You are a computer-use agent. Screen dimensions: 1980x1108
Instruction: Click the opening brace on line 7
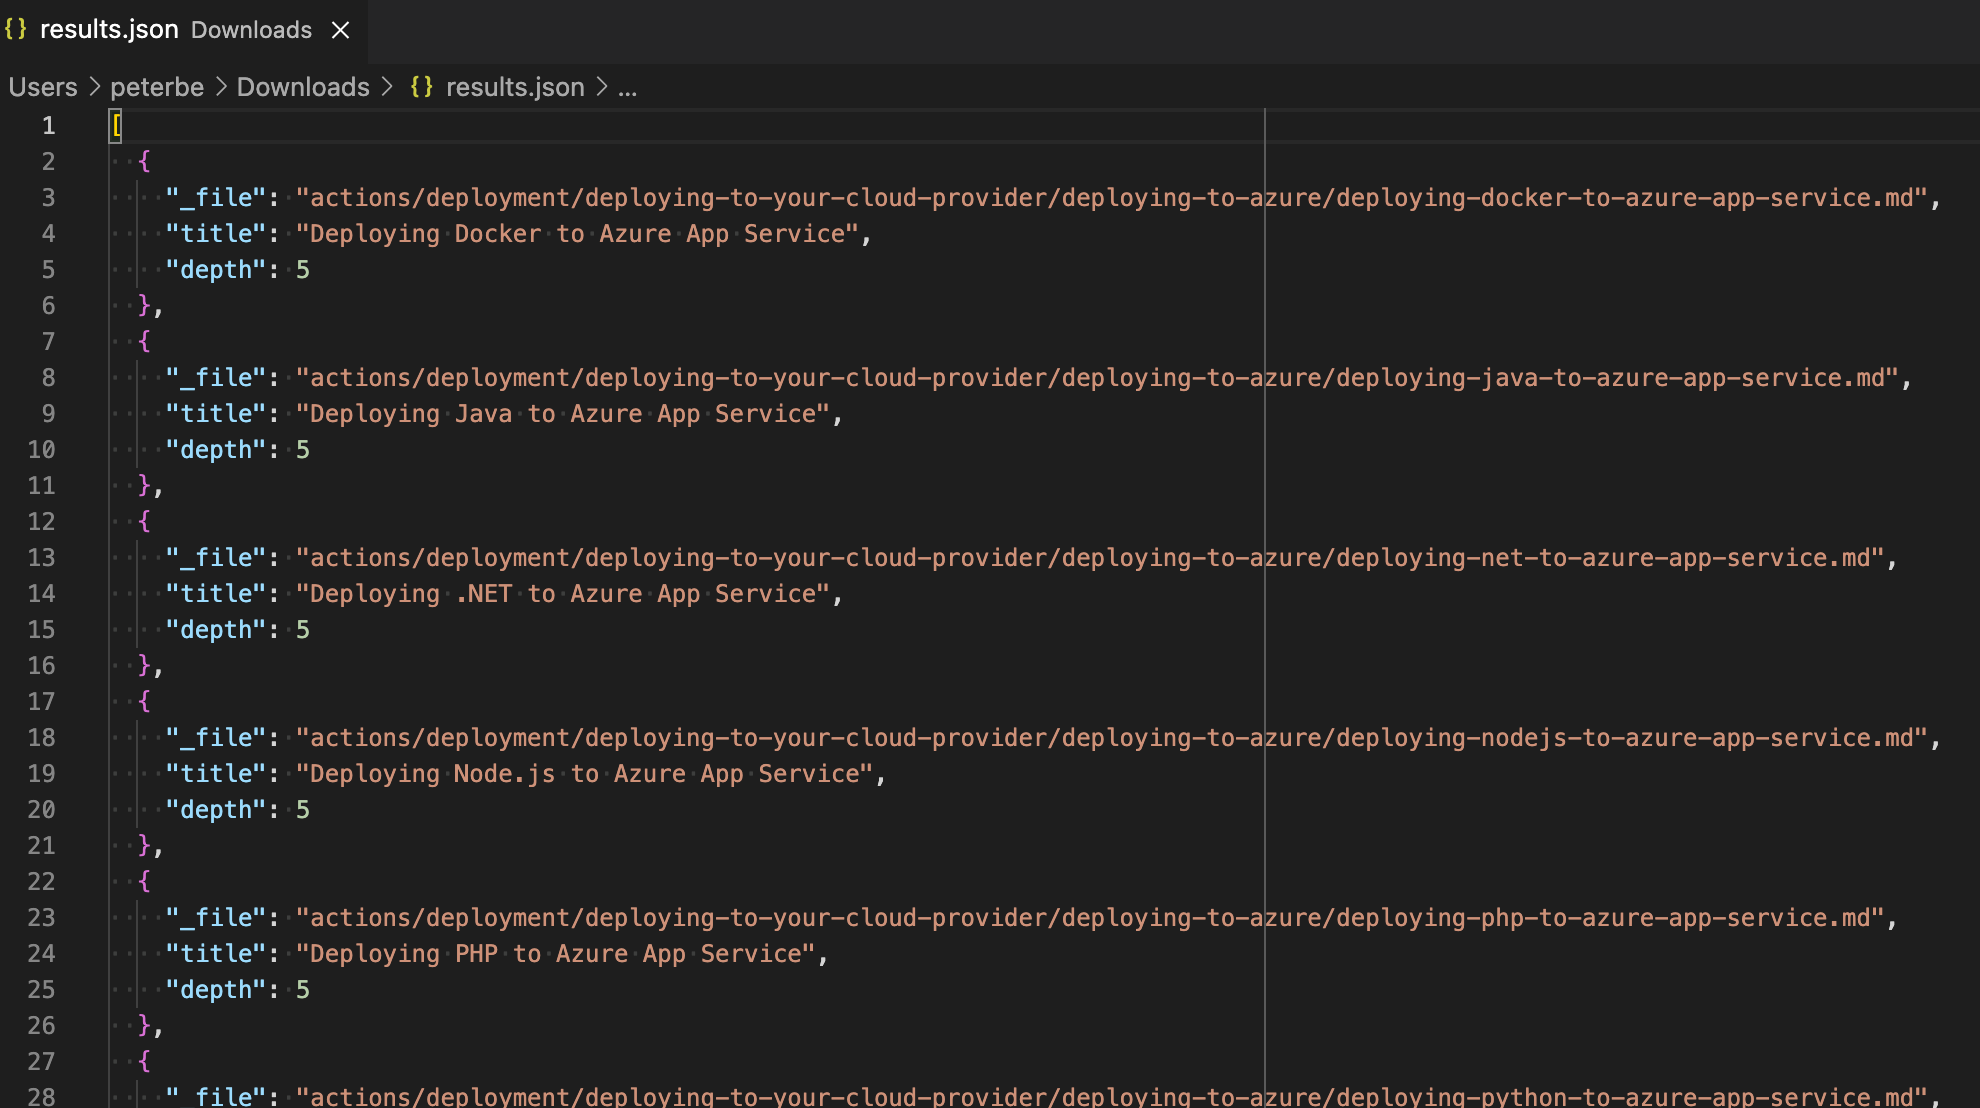tap(145, 341)
